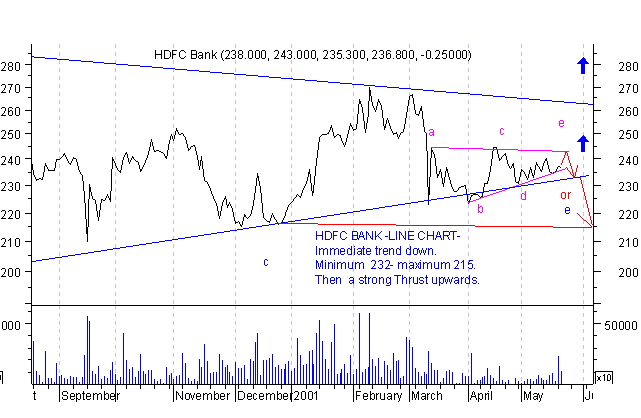Click the blue wave label 'e'
The image size is (641, 418).
[x=567, y=210]
